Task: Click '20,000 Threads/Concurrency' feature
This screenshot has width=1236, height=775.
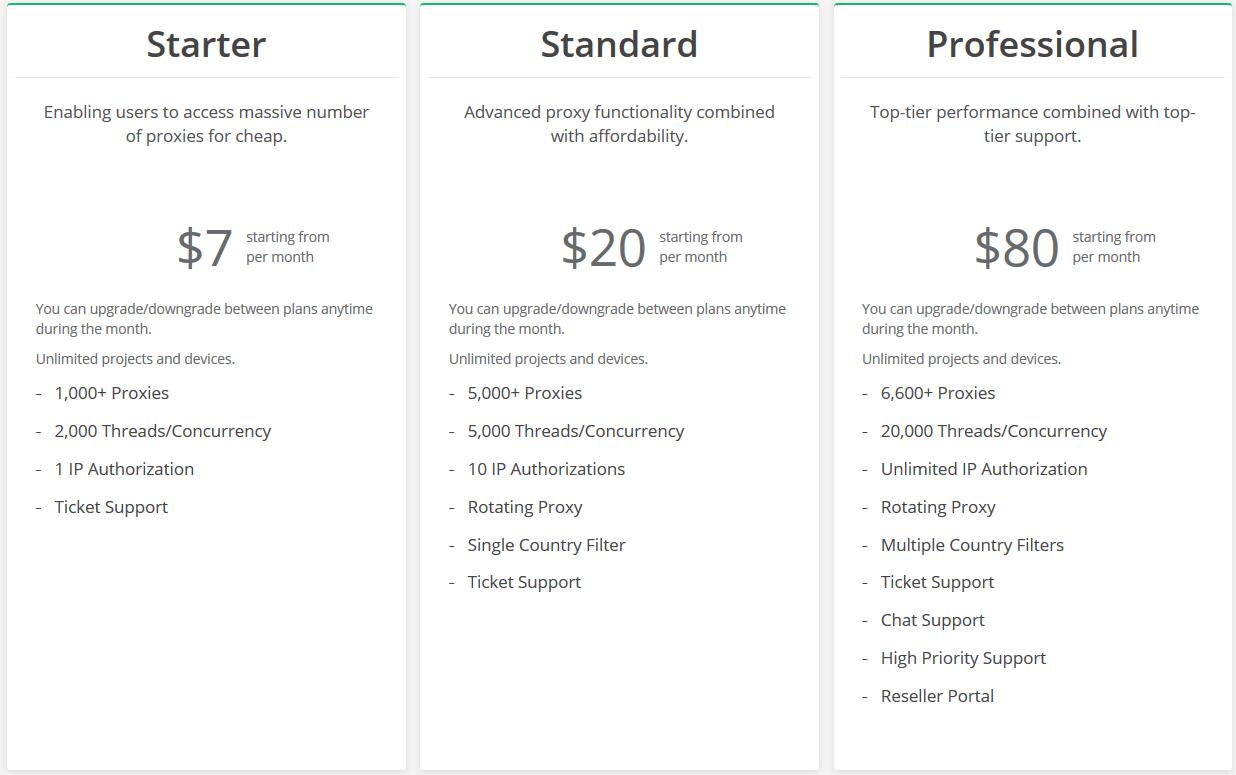Action: 994,431
